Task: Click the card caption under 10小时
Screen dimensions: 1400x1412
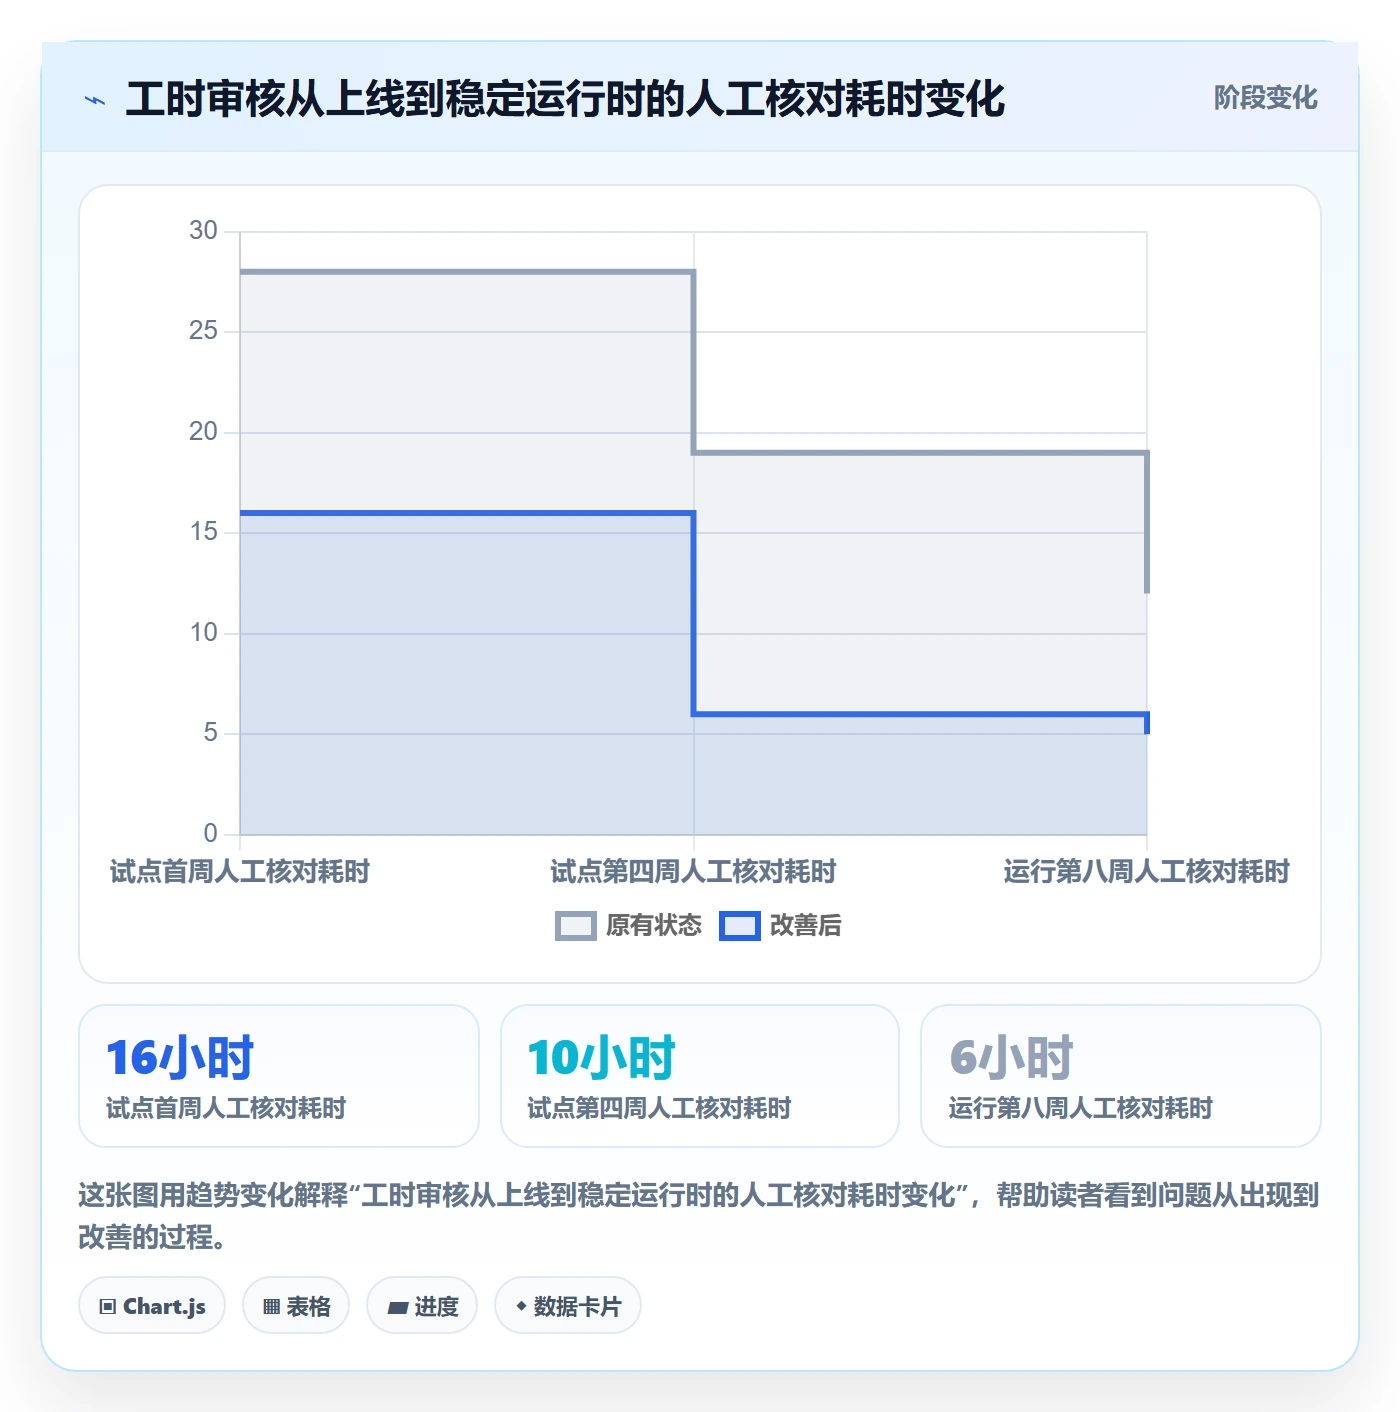Action: (659, 1108)
